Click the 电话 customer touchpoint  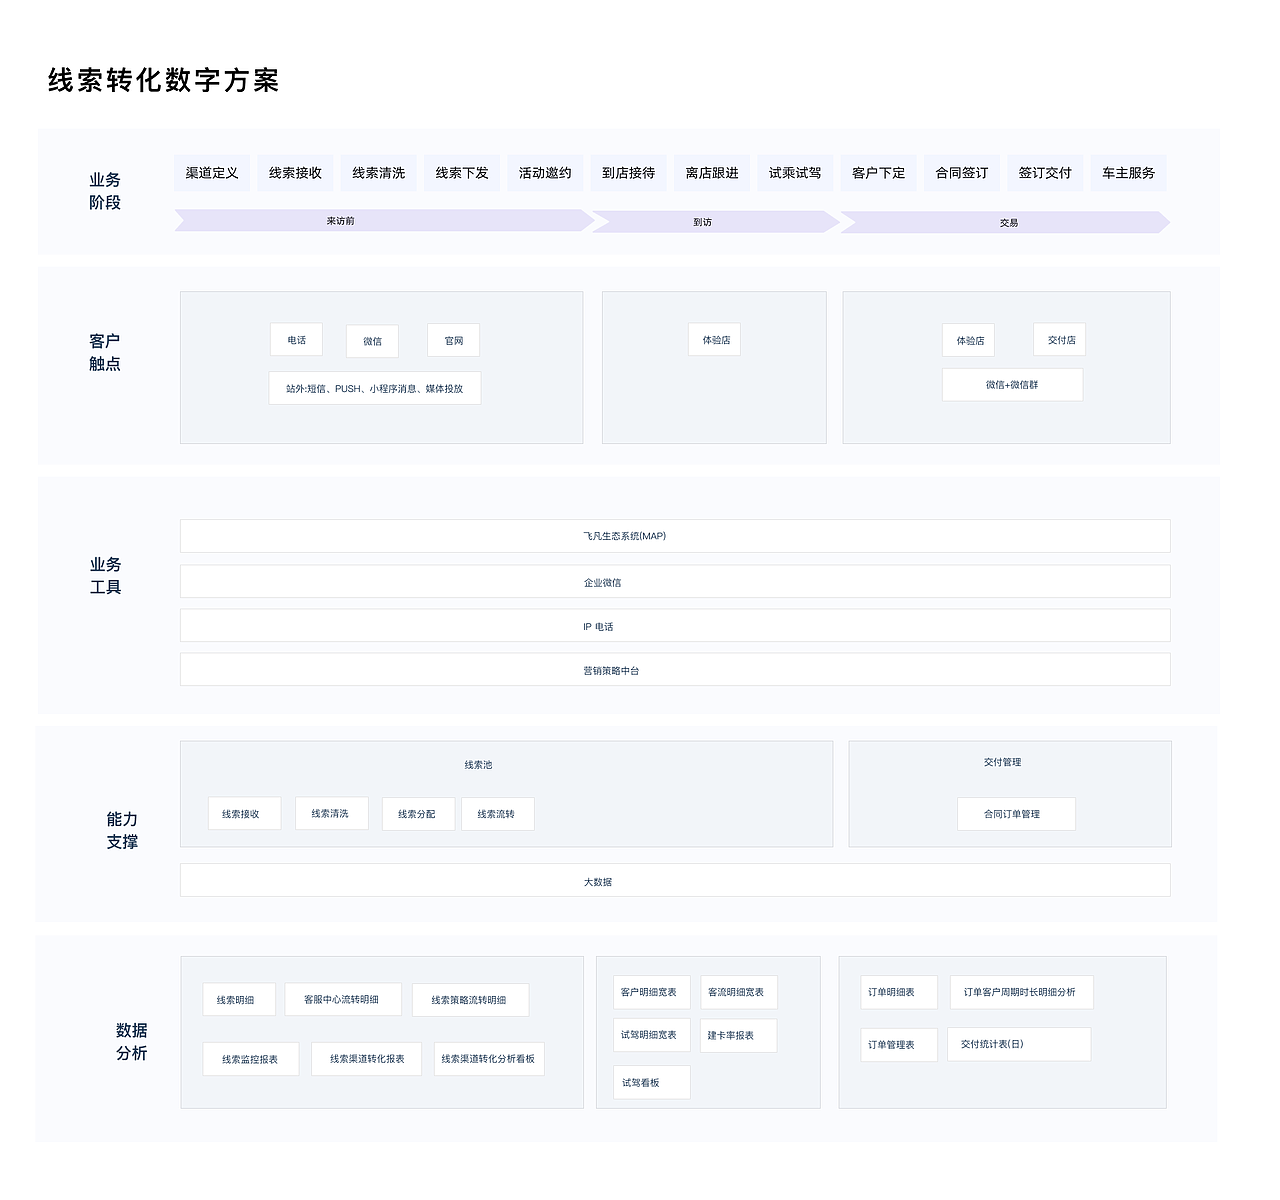click(295, 340)
